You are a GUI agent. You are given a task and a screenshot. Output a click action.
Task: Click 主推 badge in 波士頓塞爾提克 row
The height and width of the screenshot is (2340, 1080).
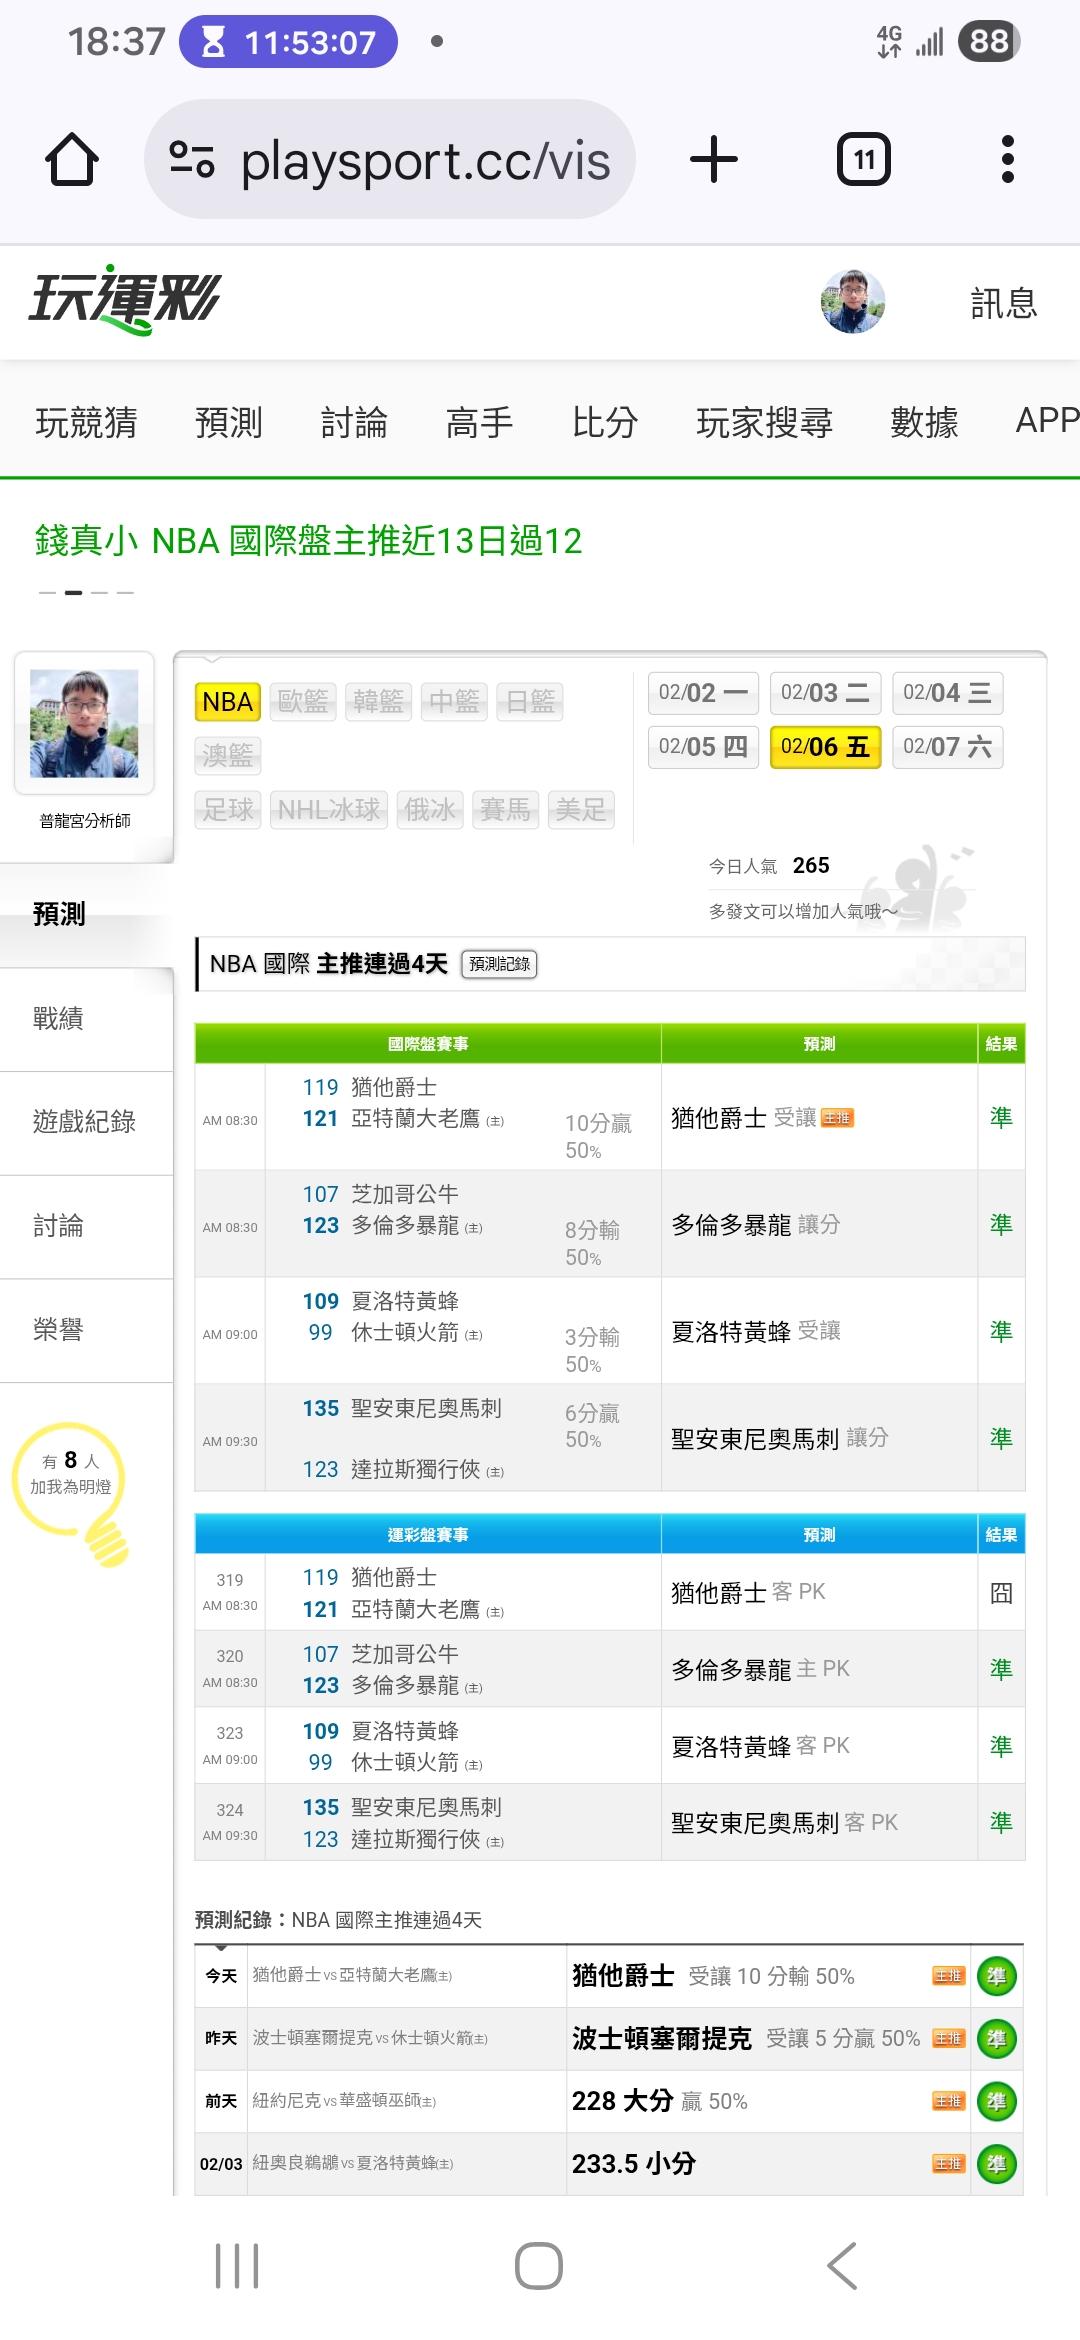948,2039
